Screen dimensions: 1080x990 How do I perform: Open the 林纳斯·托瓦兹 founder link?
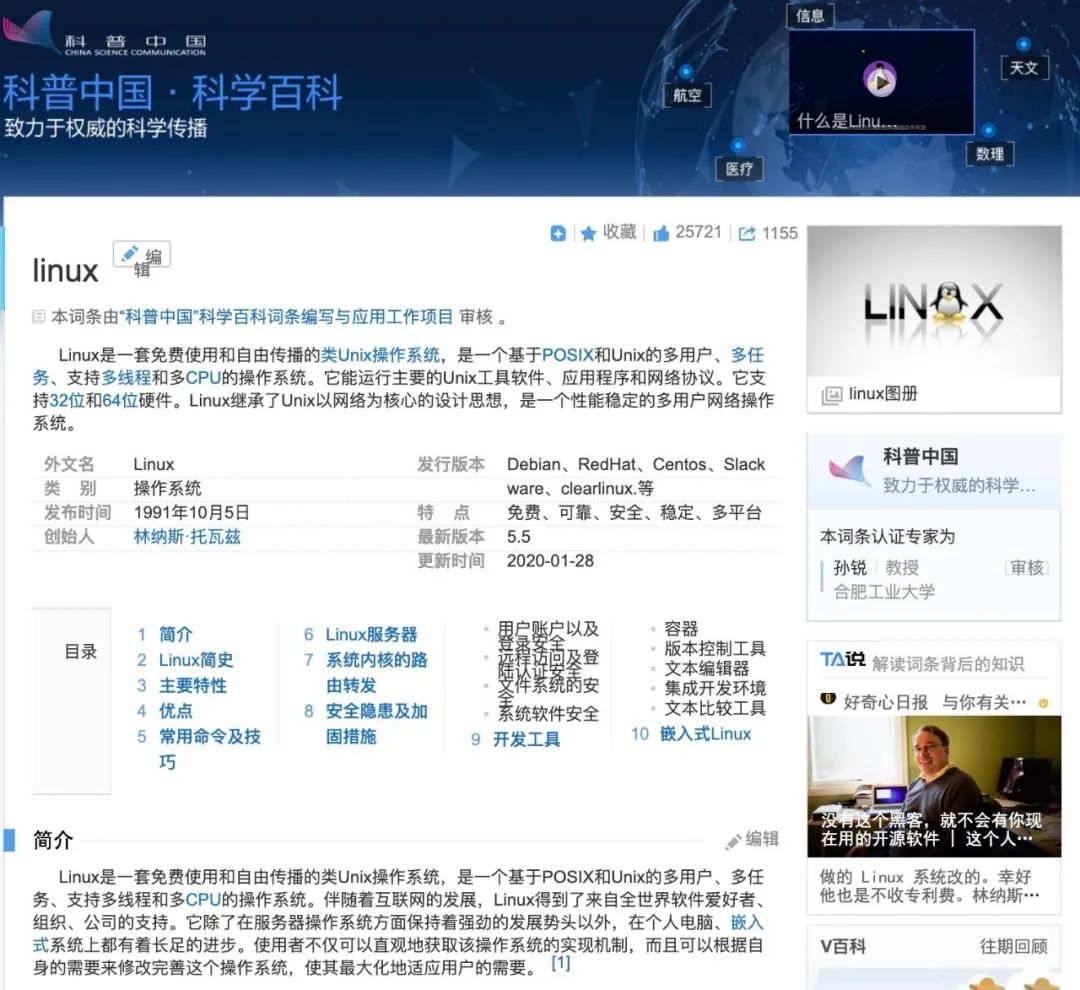click(x=187, y=537)
